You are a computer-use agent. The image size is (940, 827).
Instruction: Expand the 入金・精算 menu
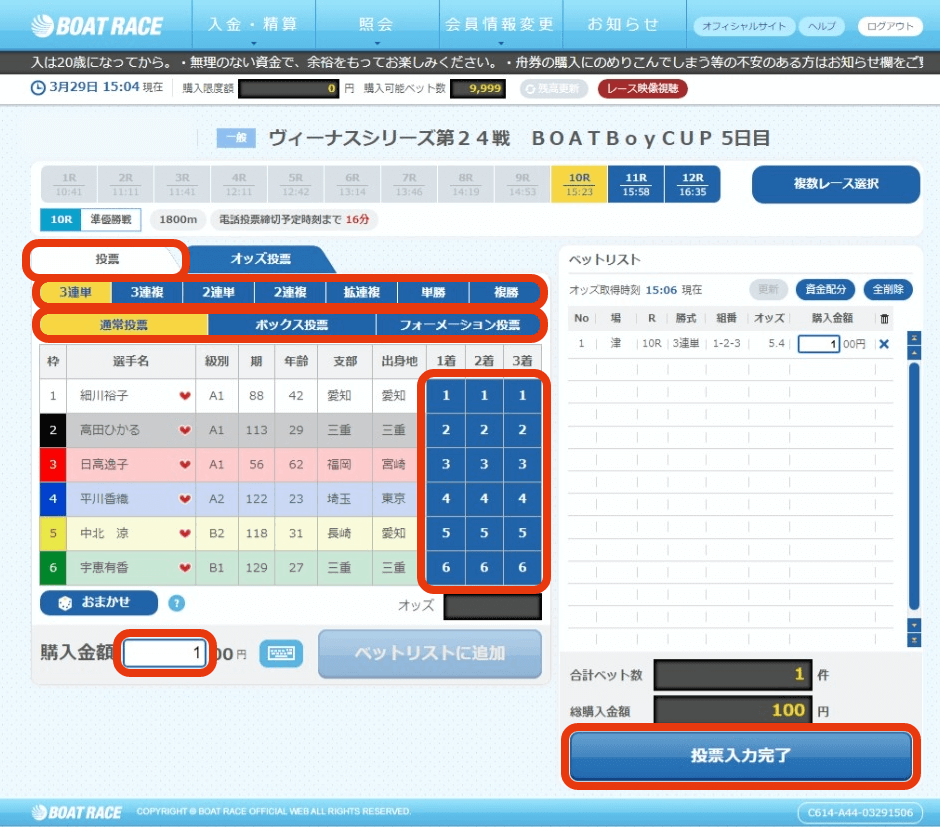pyautogui.click(x=254, y=25)
